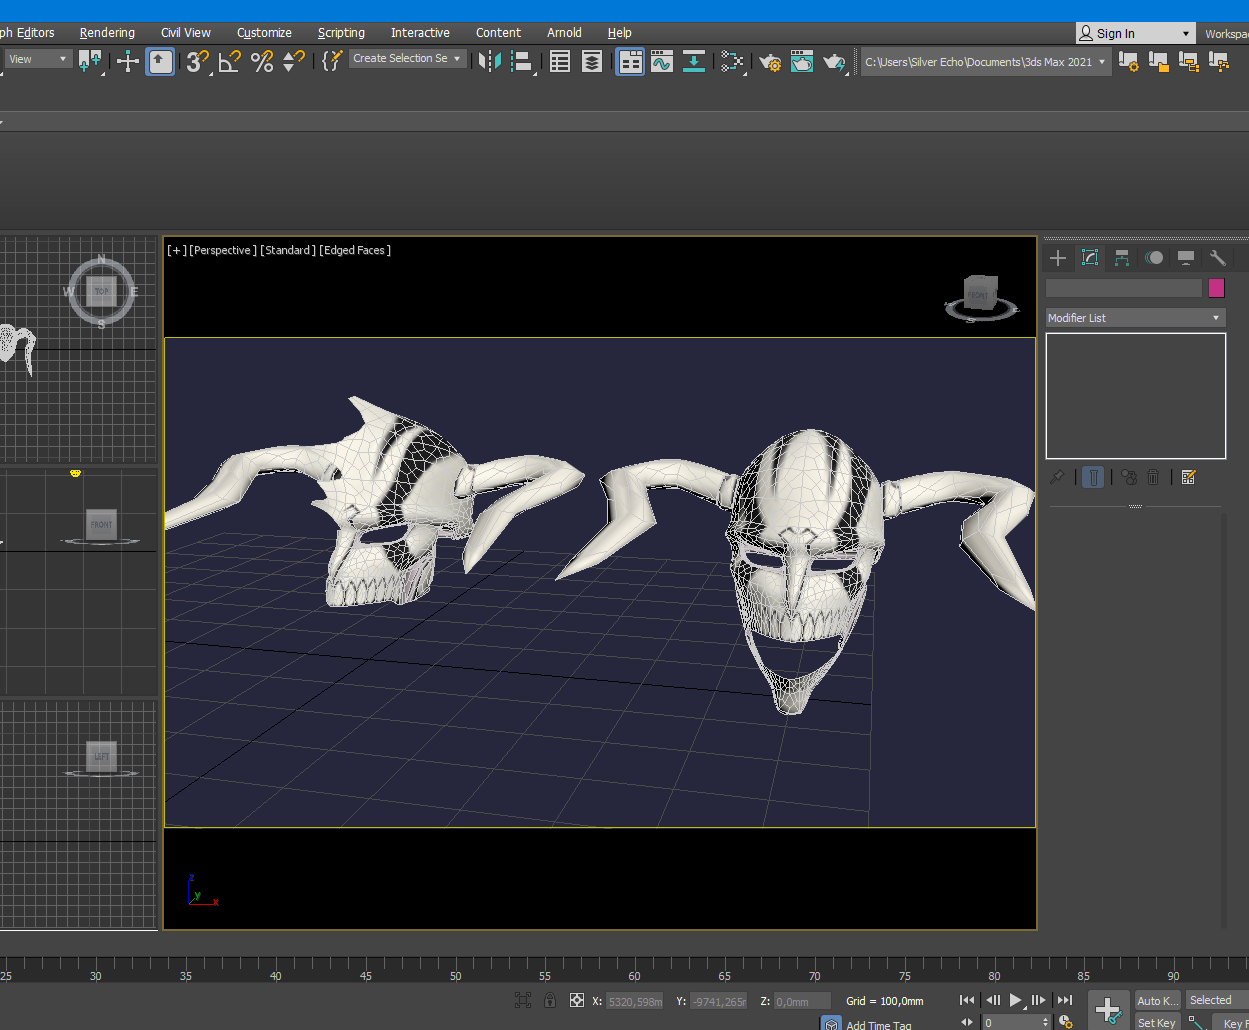Open reference coordinate View dropdown
Viewport: 1249px width, 1030px height.
(38, 59)
